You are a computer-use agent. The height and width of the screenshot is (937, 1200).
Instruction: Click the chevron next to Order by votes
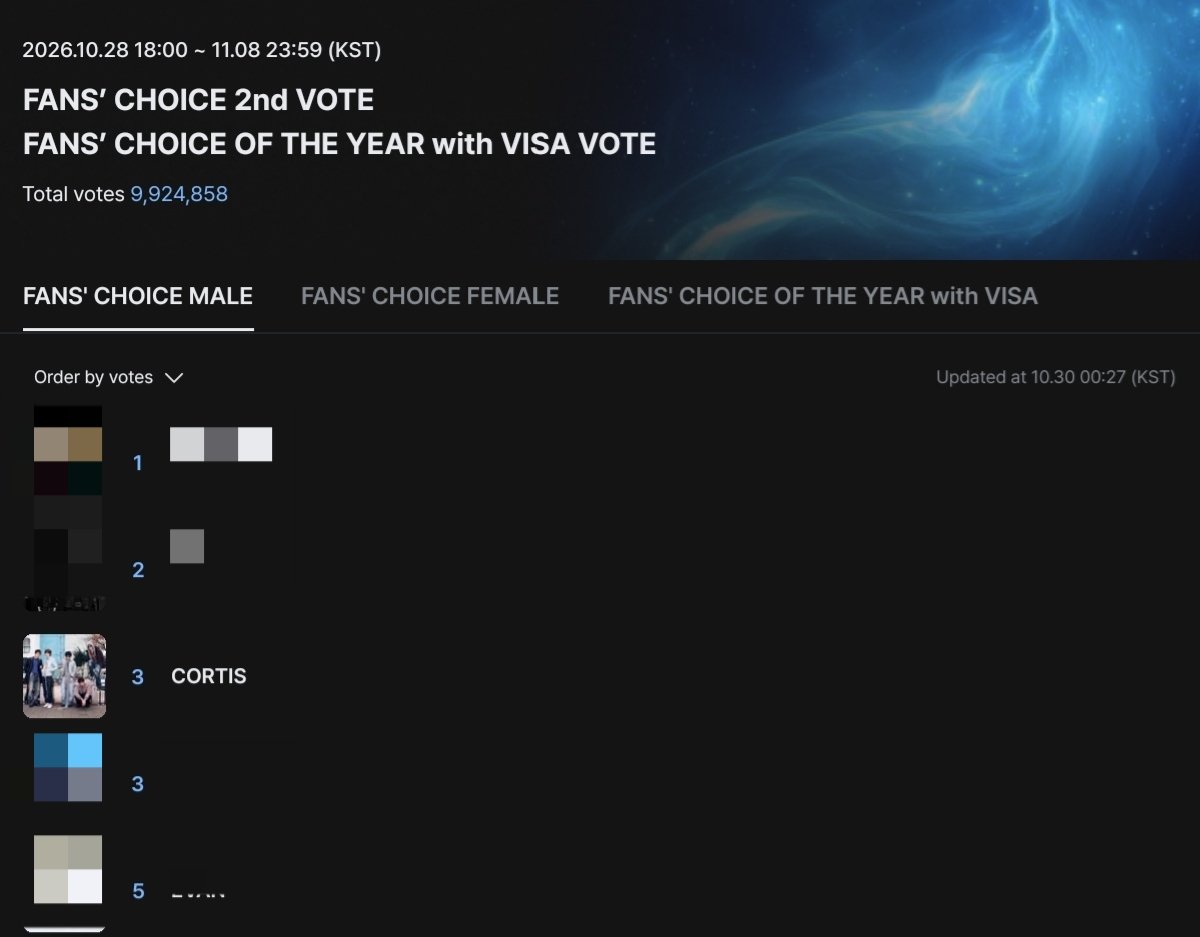pos(174,378)
